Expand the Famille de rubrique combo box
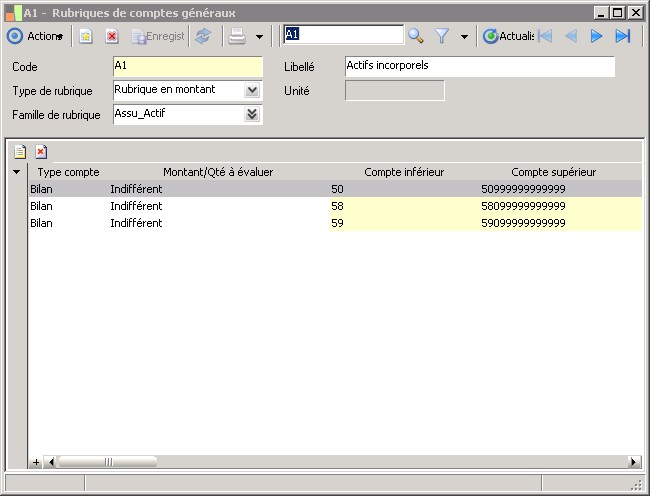The image size is (650, 496). tap(252, 114)
